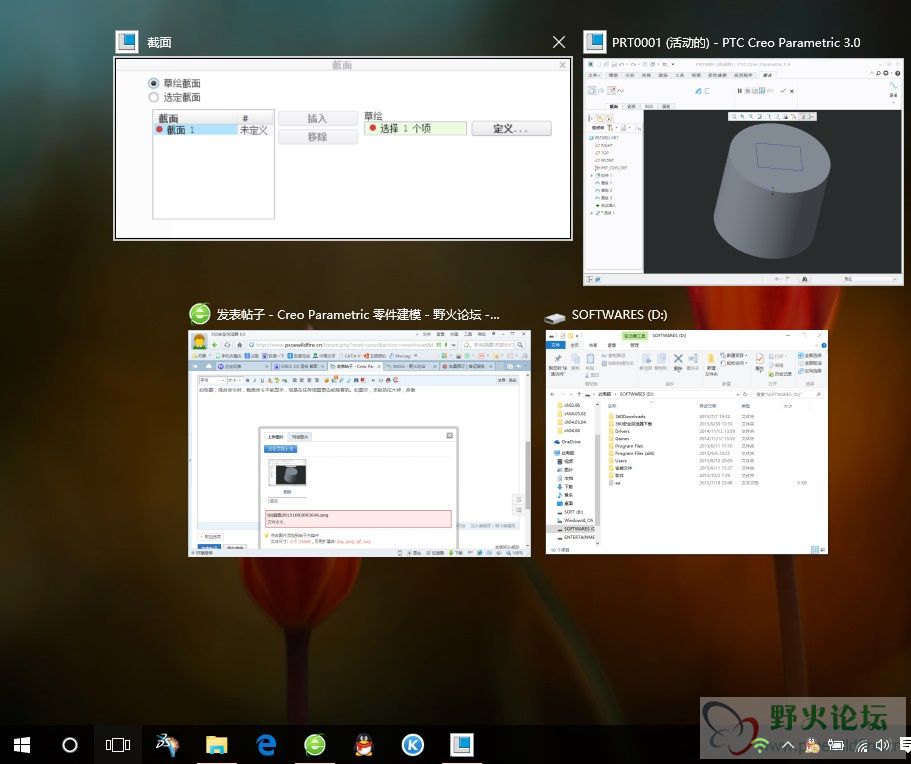Click the browser refresh icon
The width and height of the screenshot is (911, 764).
coord(227,345)
